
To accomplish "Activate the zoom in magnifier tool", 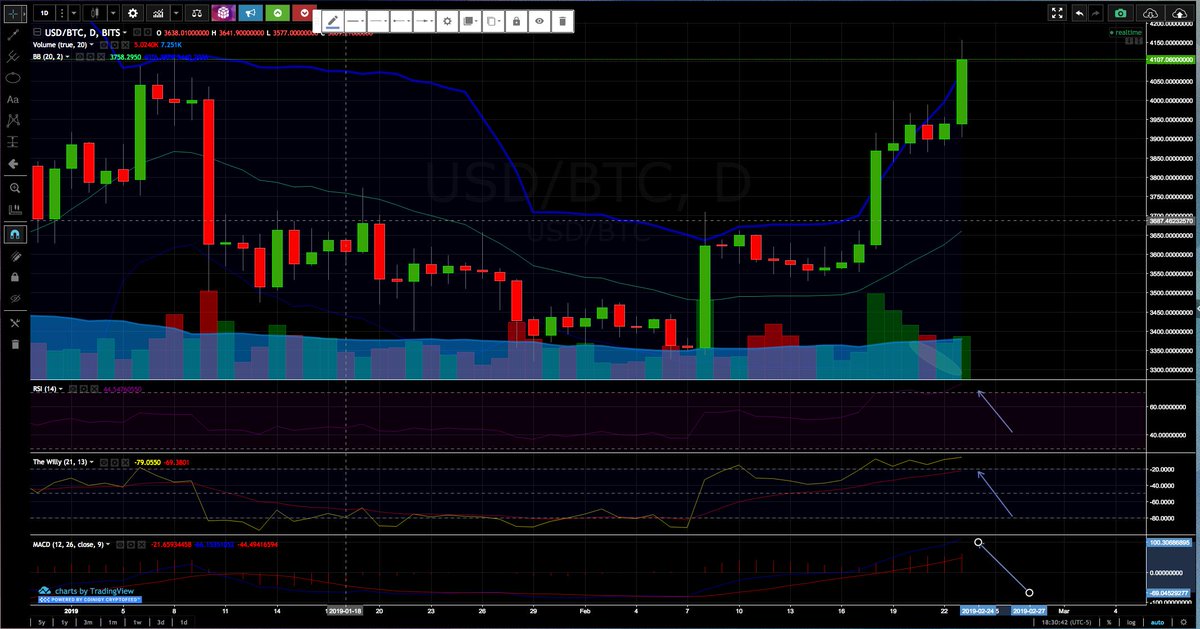I will tap(13, 187).
